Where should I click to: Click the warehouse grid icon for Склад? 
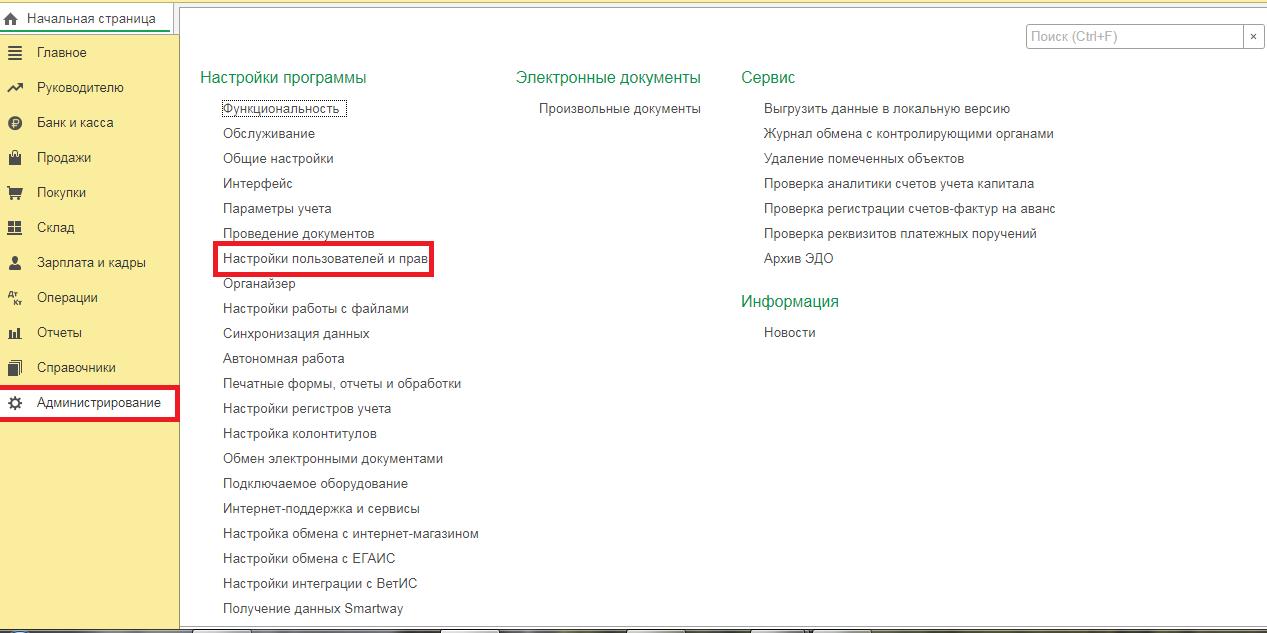click(x=15, y=228)
